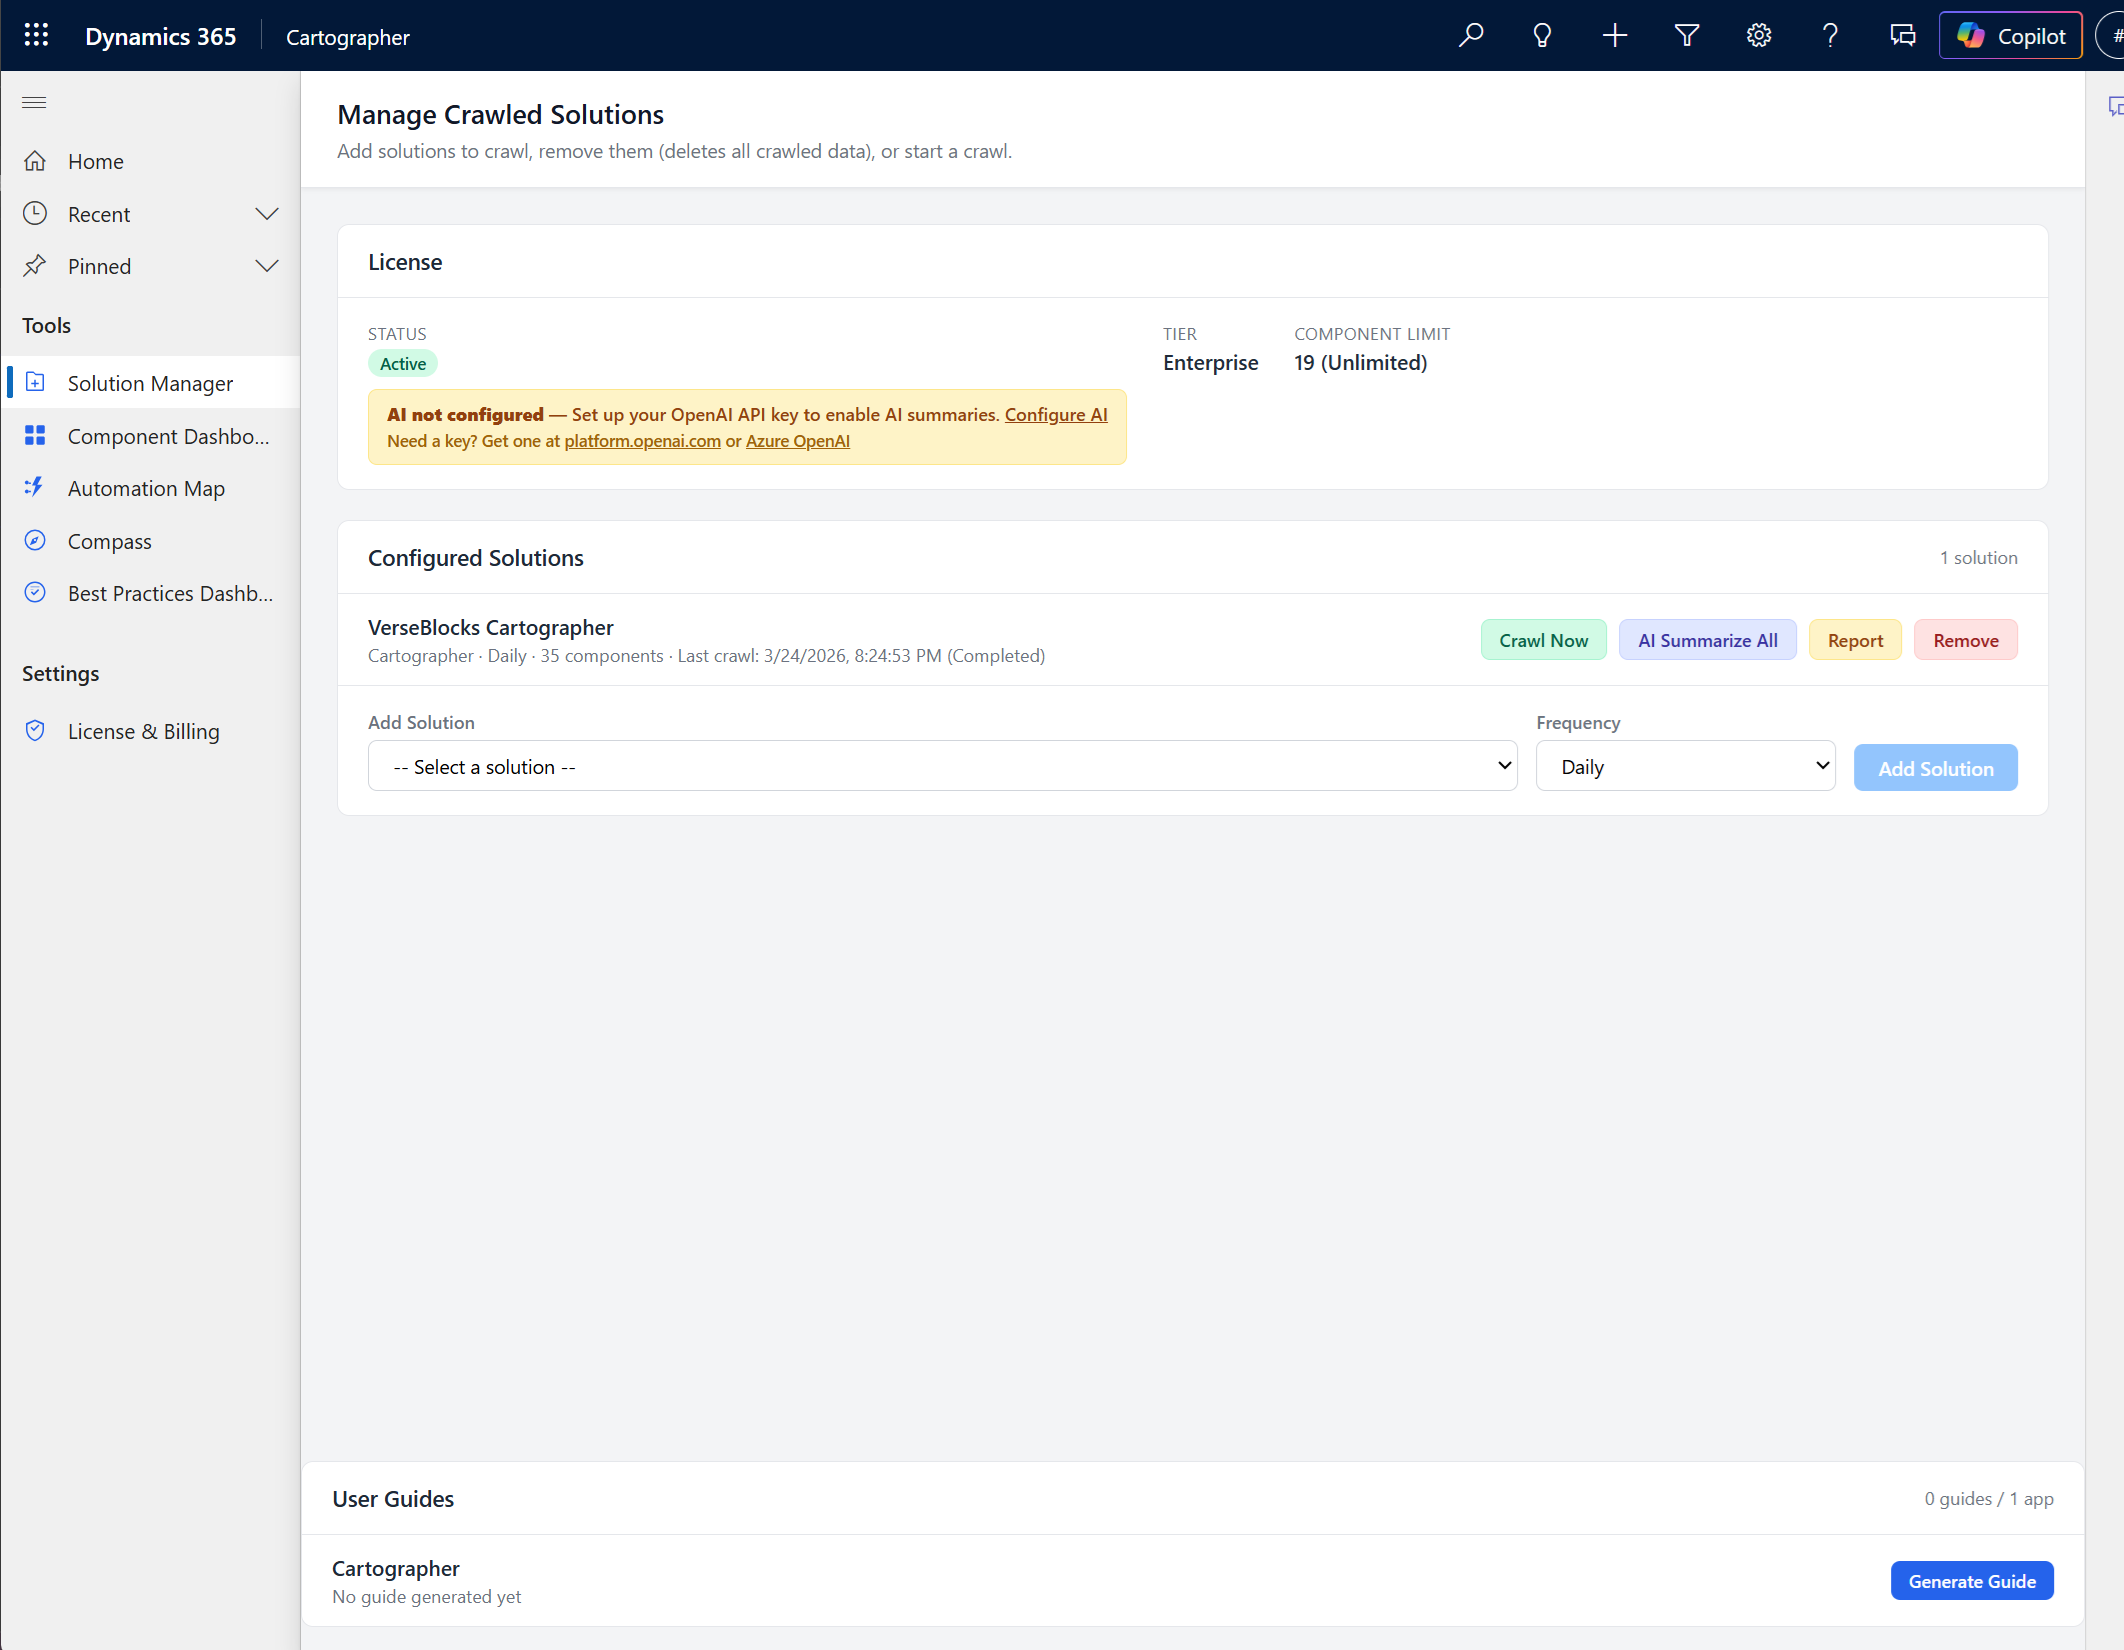Click the Automation Map lightning icon
Screen dimensions: 2124x1650
pyautogui.click(x=35, y=488)
